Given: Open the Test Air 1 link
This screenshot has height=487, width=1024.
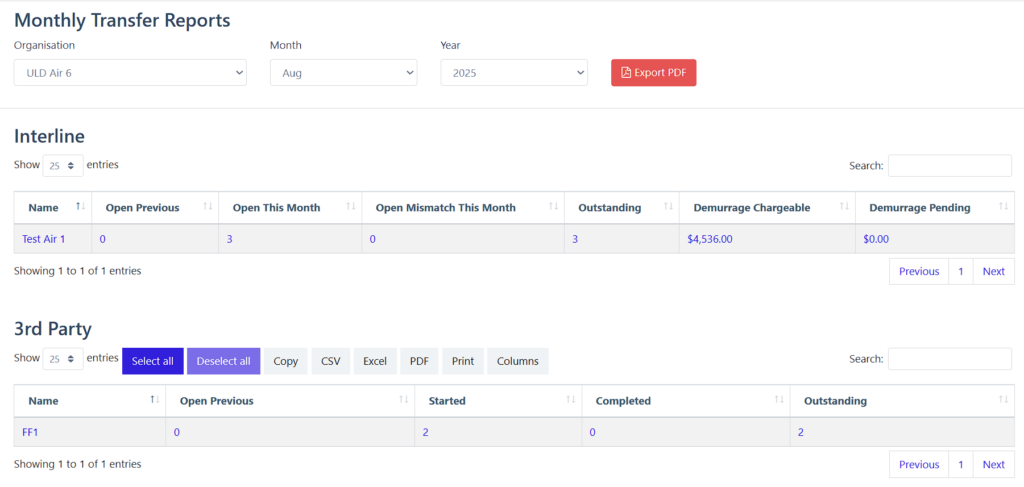Looking at the screenshot, I should (44, 239).
